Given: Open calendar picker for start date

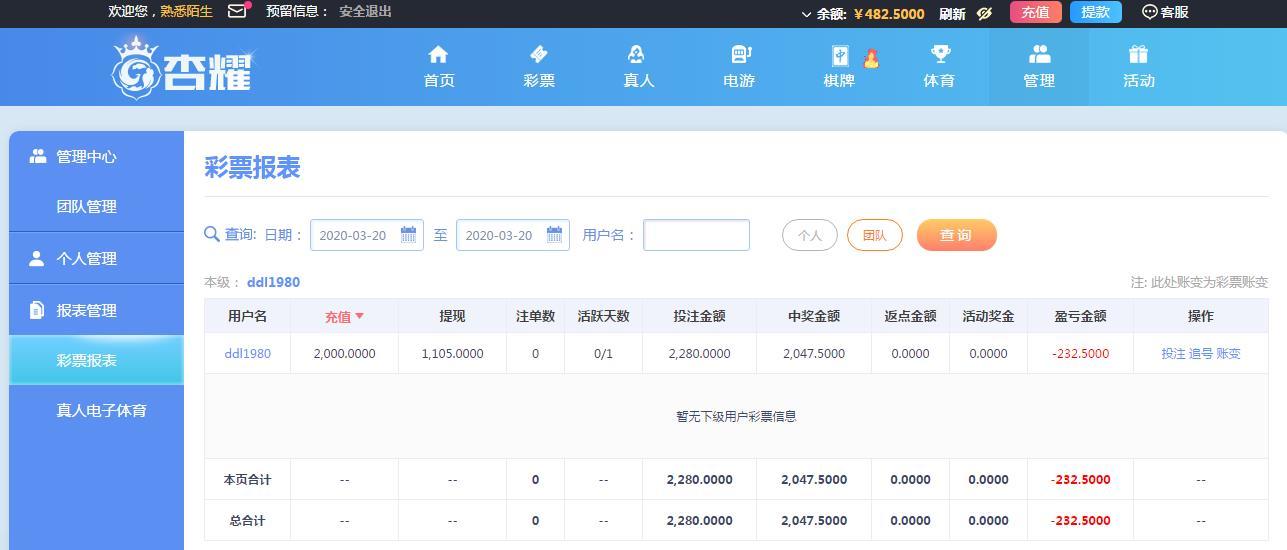Looking at the screenshot, I should [x=408, y=235].
